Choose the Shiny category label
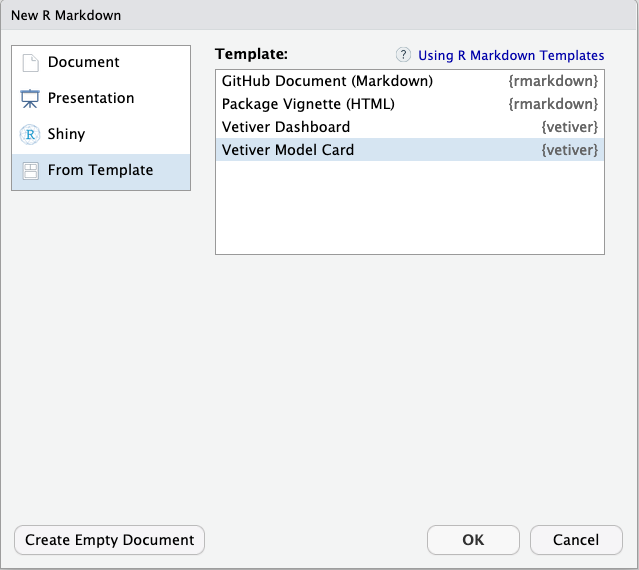This screenshot has height=570, width=639. pyautogui.click(x=66, y=134)
